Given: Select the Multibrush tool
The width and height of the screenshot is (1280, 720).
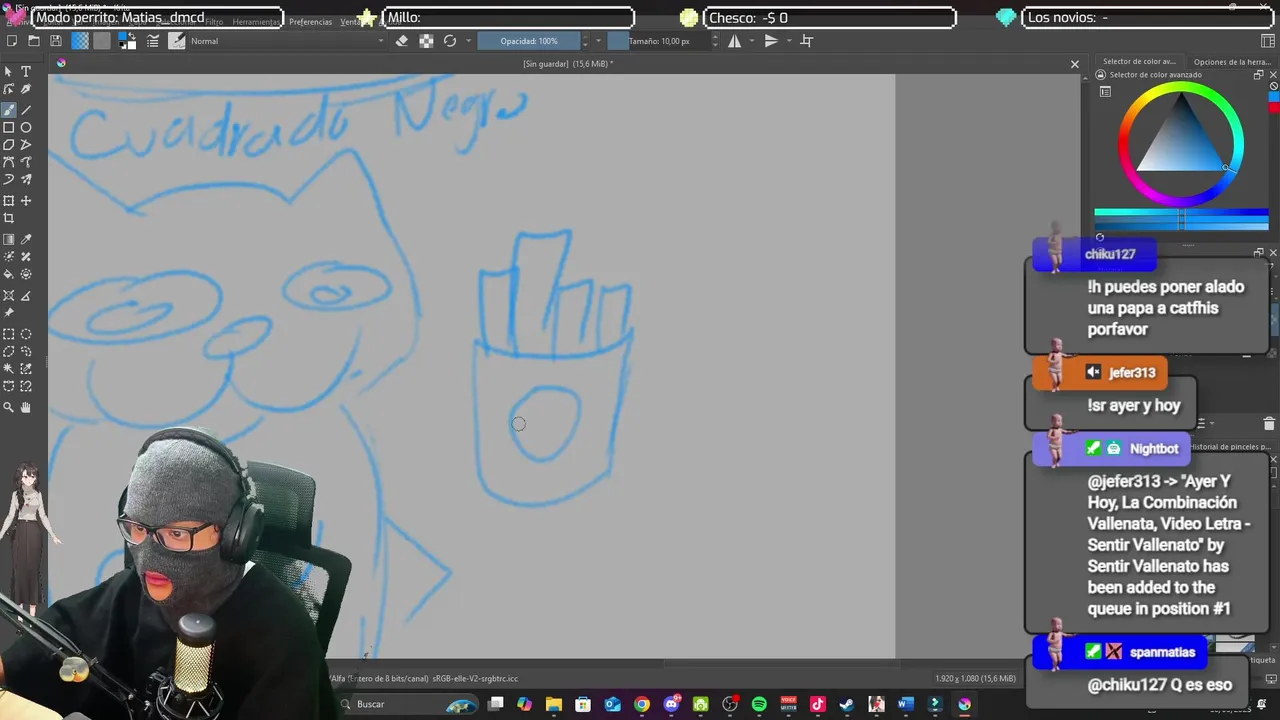Looking at the screenshot, I should click(26, 180).
